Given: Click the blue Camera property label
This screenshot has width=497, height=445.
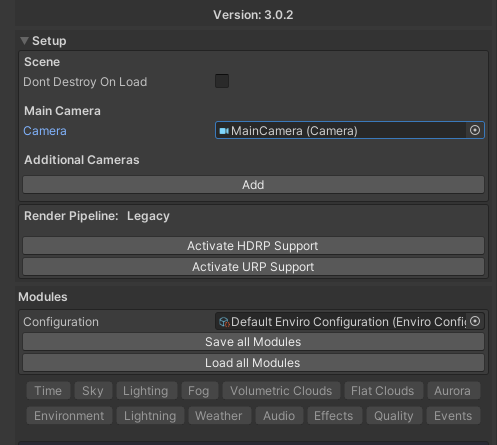Looking at the screenshot, I should 45,131.
